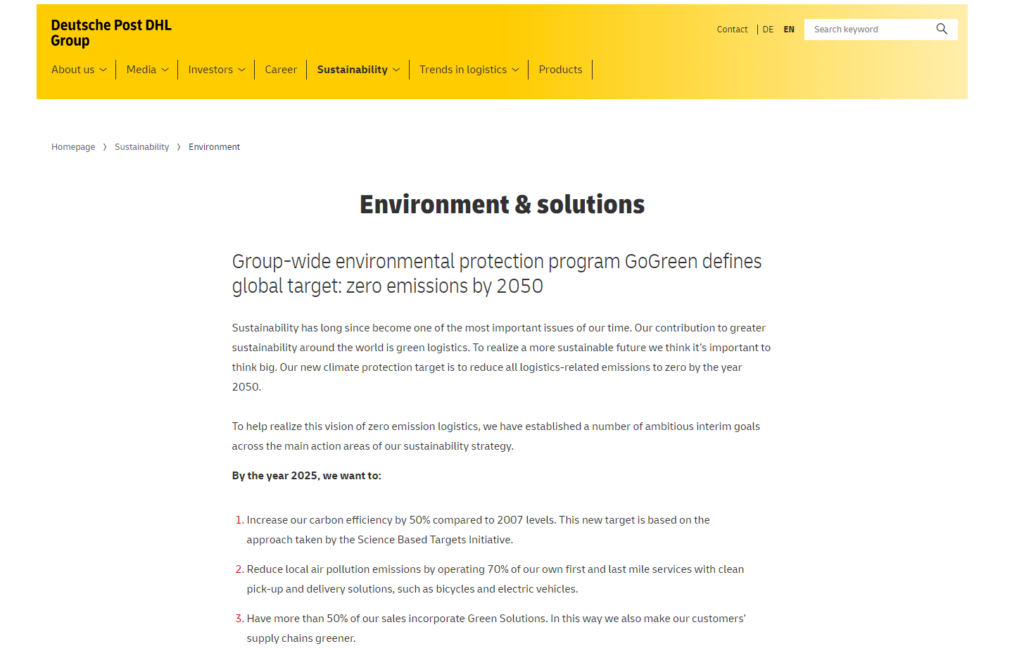Screen dimensions: 1024x651
Task: Click the search magnifier icon
Action: [x=941, y=29]
